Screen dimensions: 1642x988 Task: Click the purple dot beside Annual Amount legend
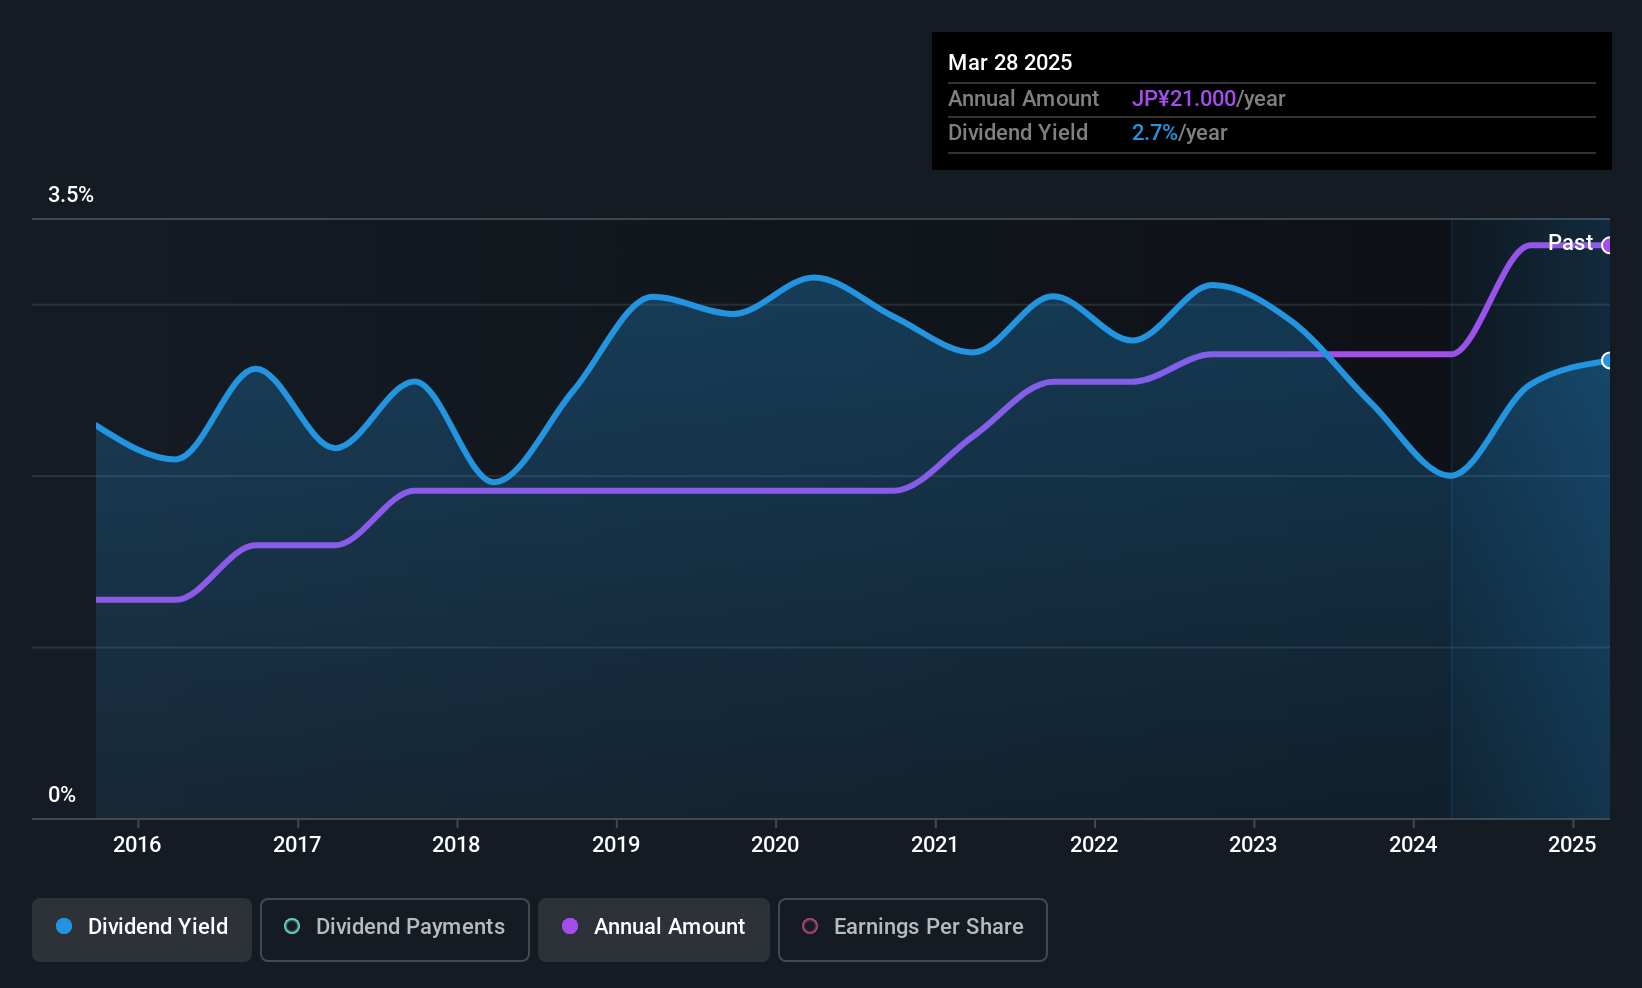click(x=570, y=926)
